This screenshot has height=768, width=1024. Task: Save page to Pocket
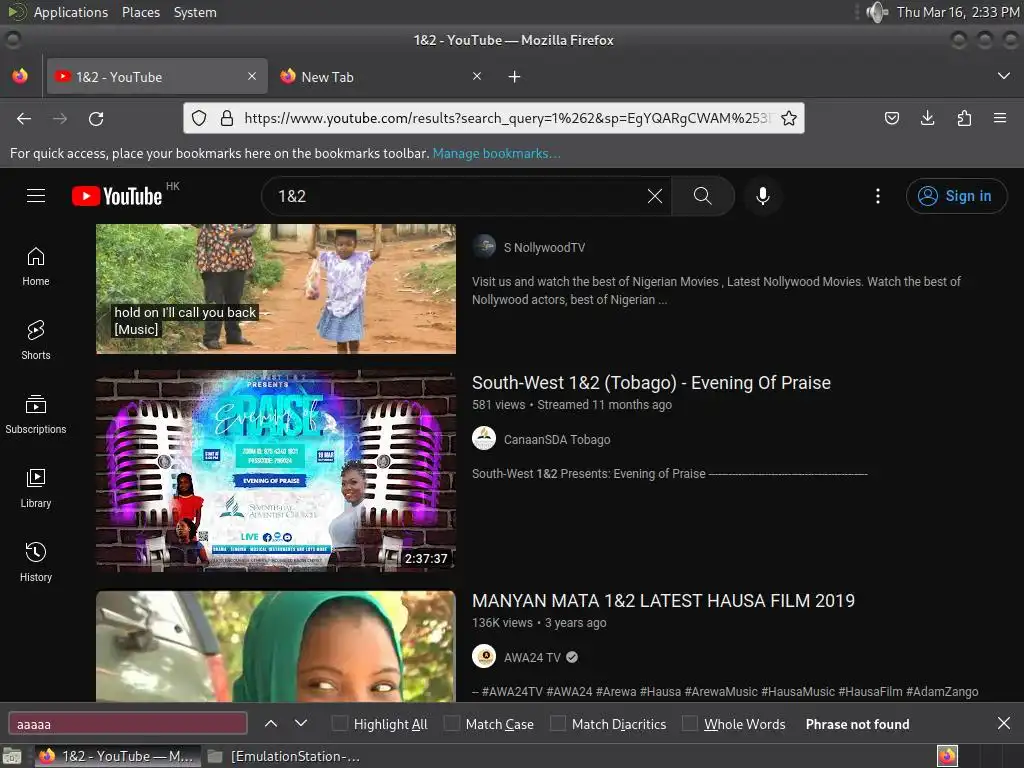891,118
